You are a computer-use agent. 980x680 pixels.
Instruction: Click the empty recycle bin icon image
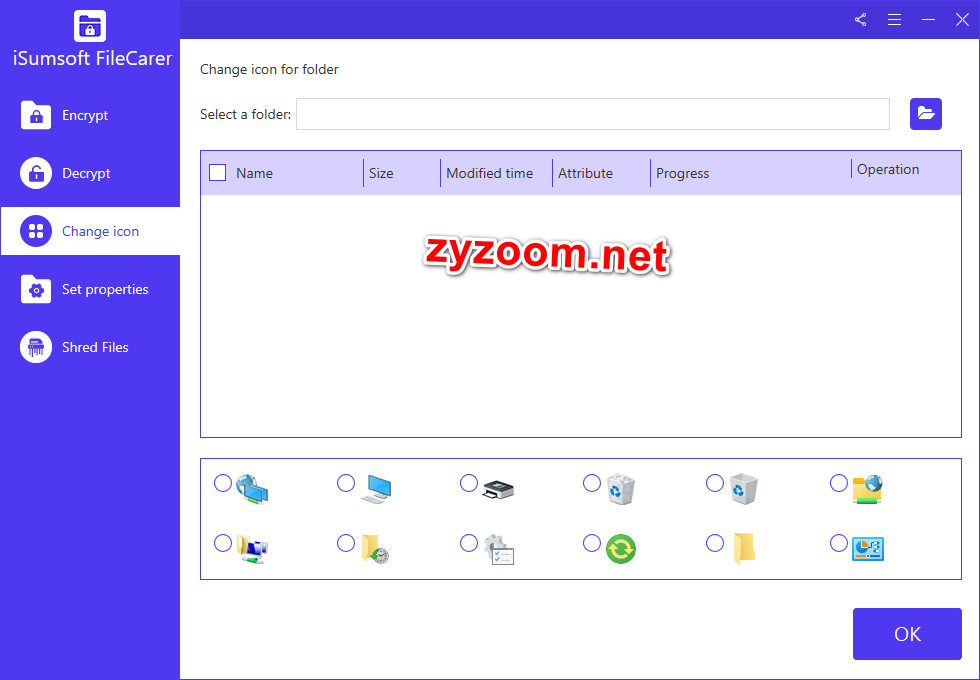(x=744, y=489)
